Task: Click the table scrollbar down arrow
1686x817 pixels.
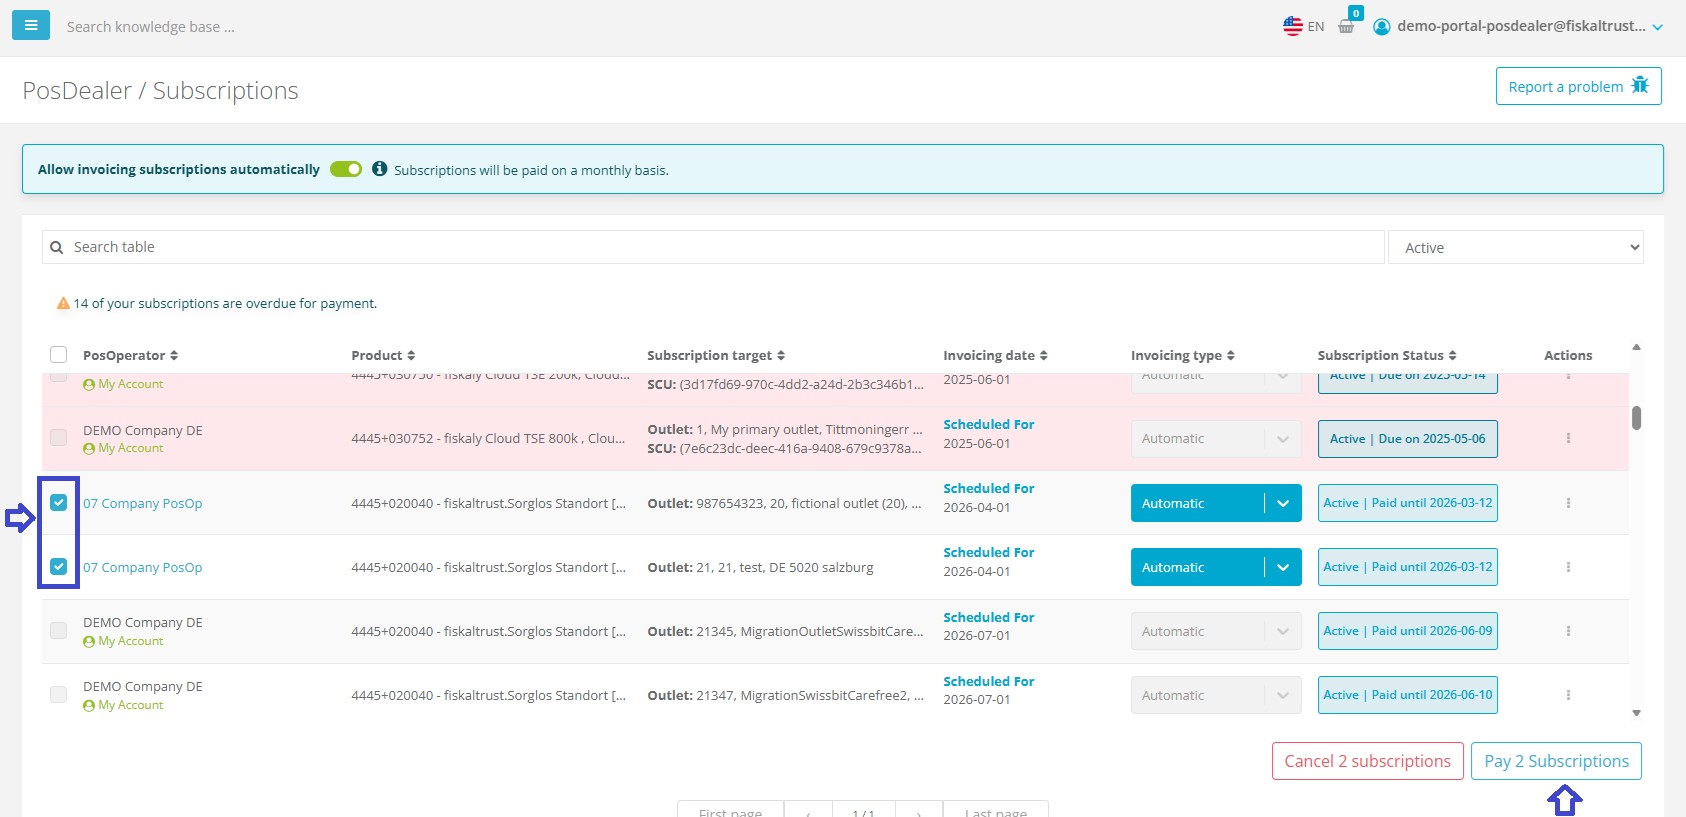Action: 1636,713
